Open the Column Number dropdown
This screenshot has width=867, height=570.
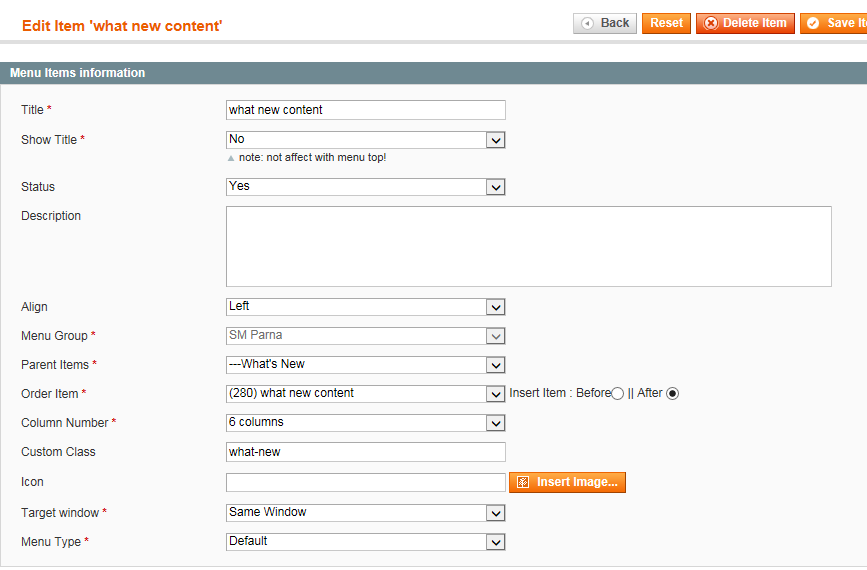point(365,423)
